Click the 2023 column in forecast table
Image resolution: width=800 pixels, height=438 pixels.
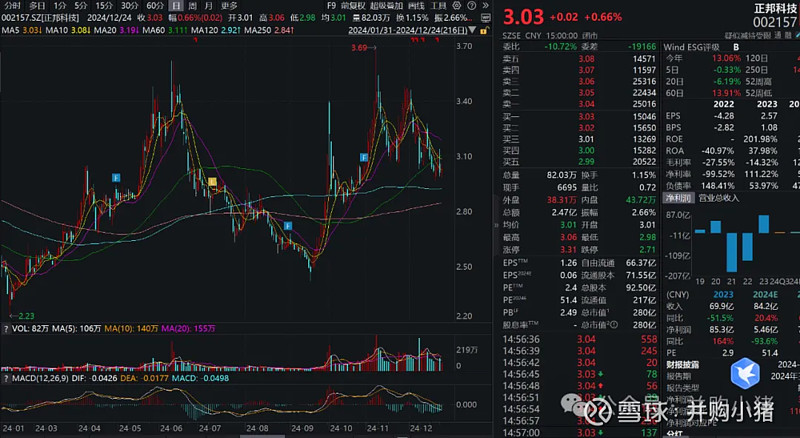(x=723, y=295)
